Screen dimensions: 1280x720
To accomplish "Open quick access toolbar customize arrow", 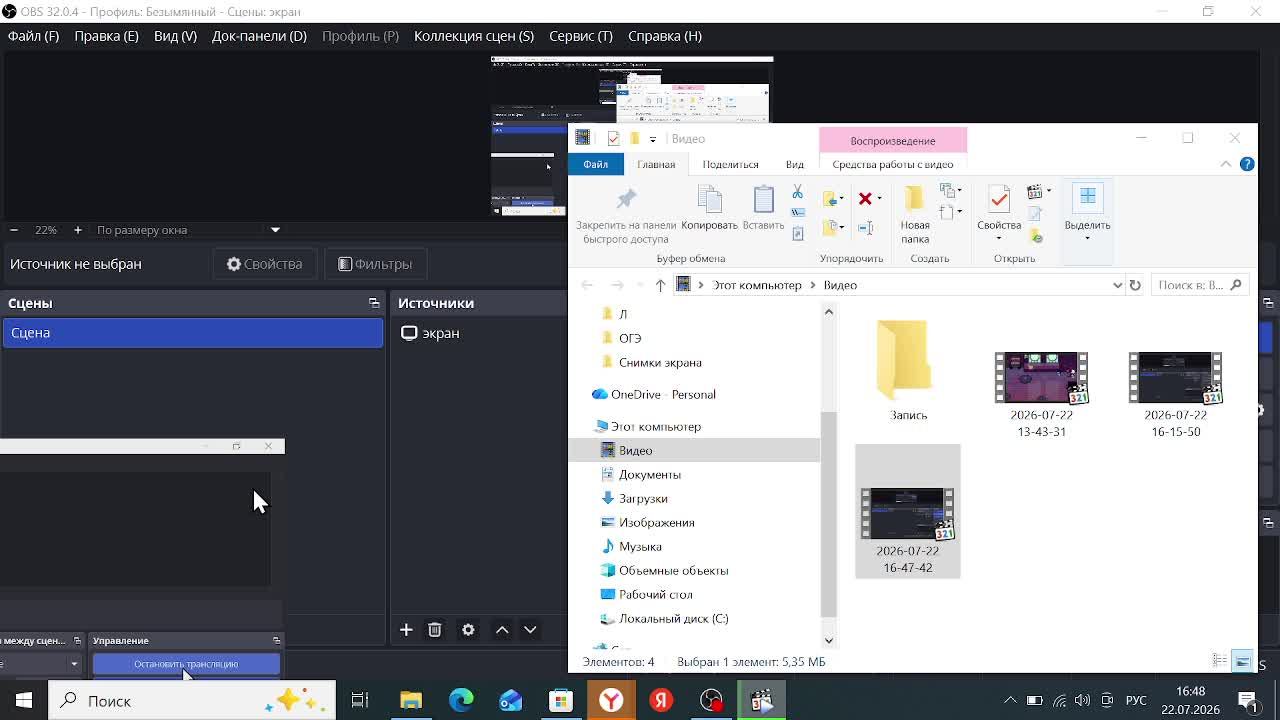I will pyautogui.click(x=652, y=139).
